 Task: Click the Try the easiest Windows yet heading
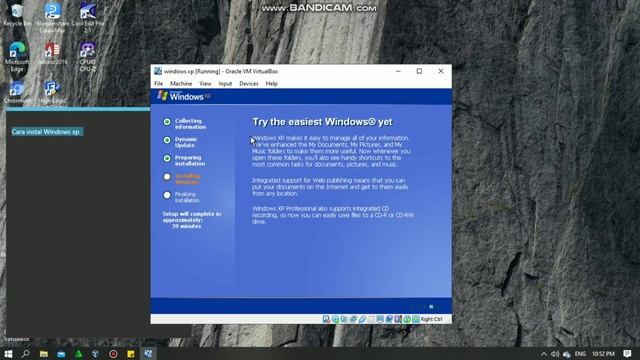pyautogui.click(x=322, y=122)
